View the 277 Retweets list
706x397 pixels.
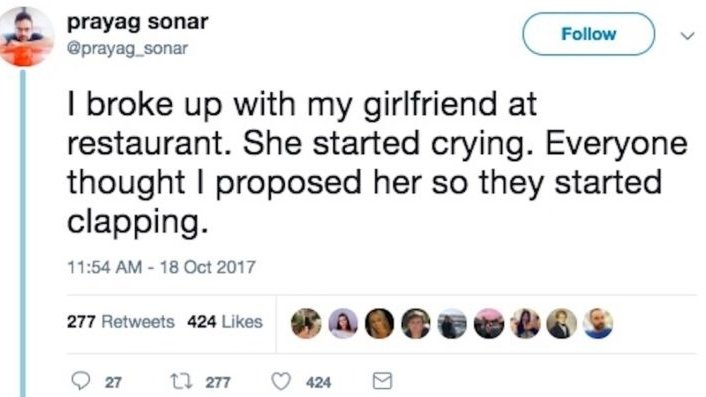pyautogui.click(x=120, y=322)
